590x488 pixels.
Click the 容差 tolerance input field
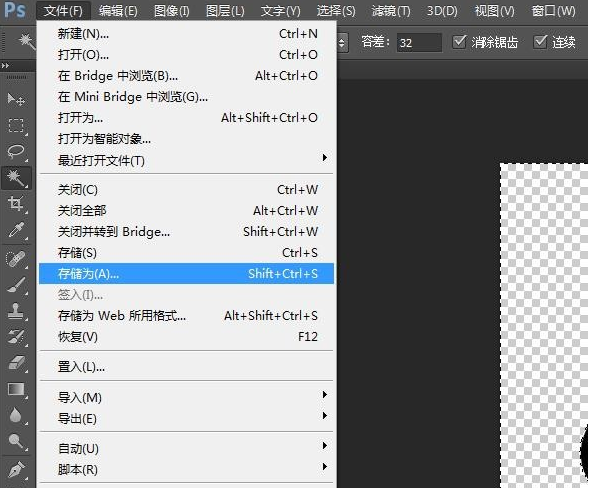pos(419,43)
